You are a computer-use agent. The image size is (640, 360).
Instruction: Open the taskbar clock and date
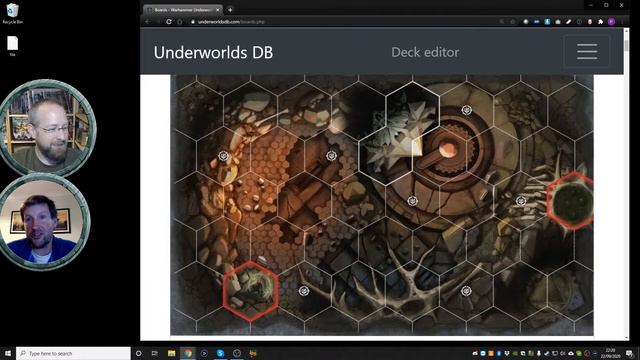tap(610, 353)
